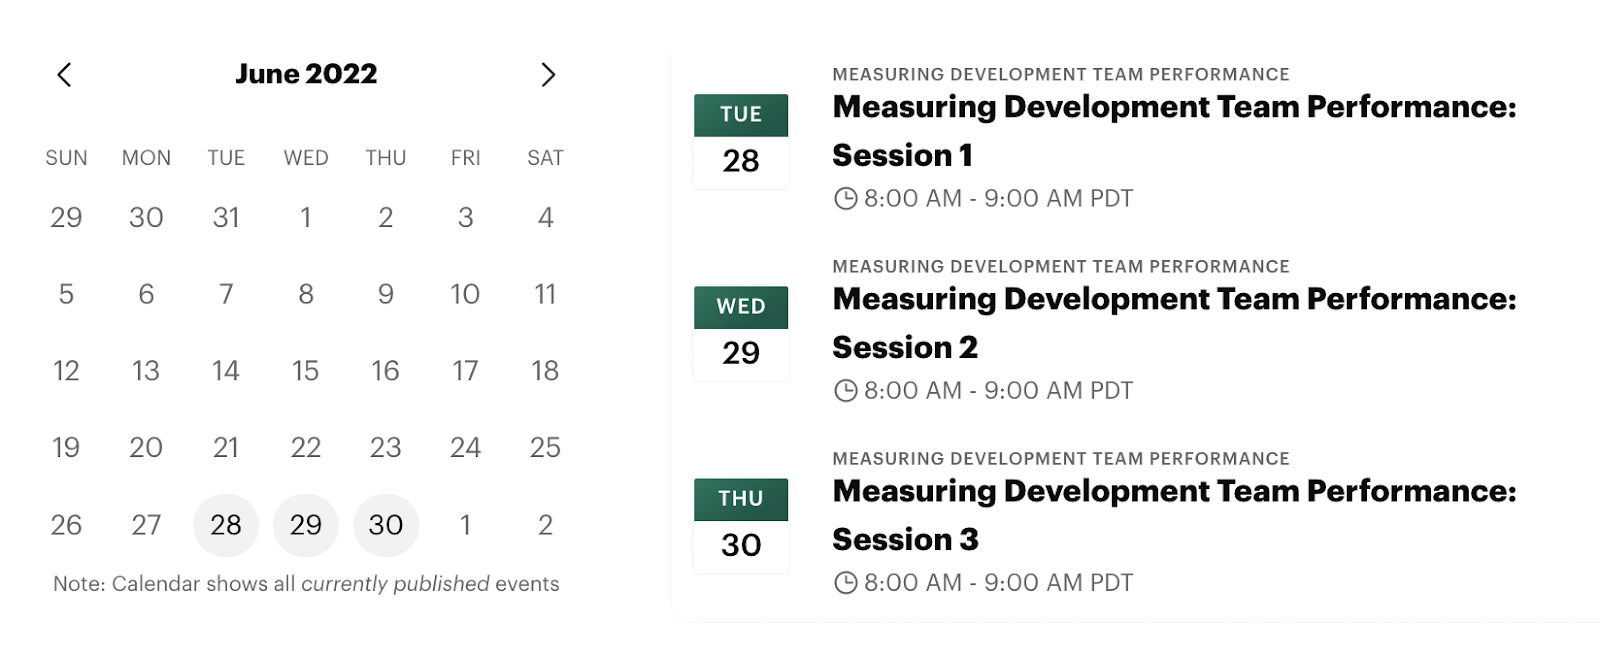1600x654 pixels.
Task: Pick June 1 in the calendar
Action: 306,217
